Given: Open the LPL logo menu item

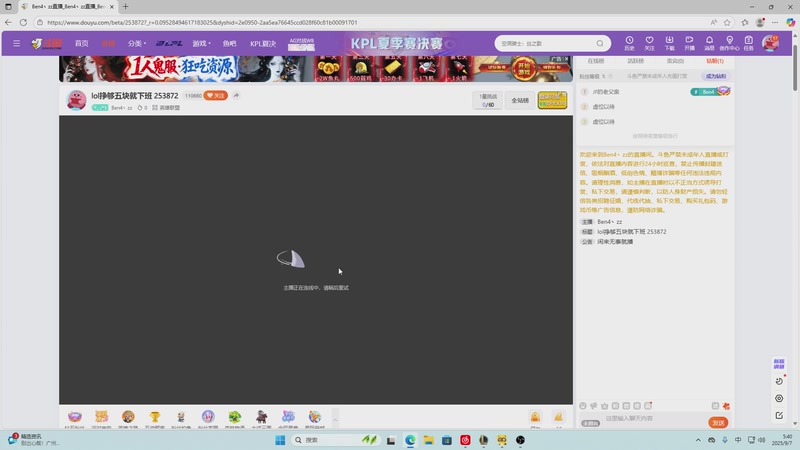Looking at the screenshot, I should [169, 43].
